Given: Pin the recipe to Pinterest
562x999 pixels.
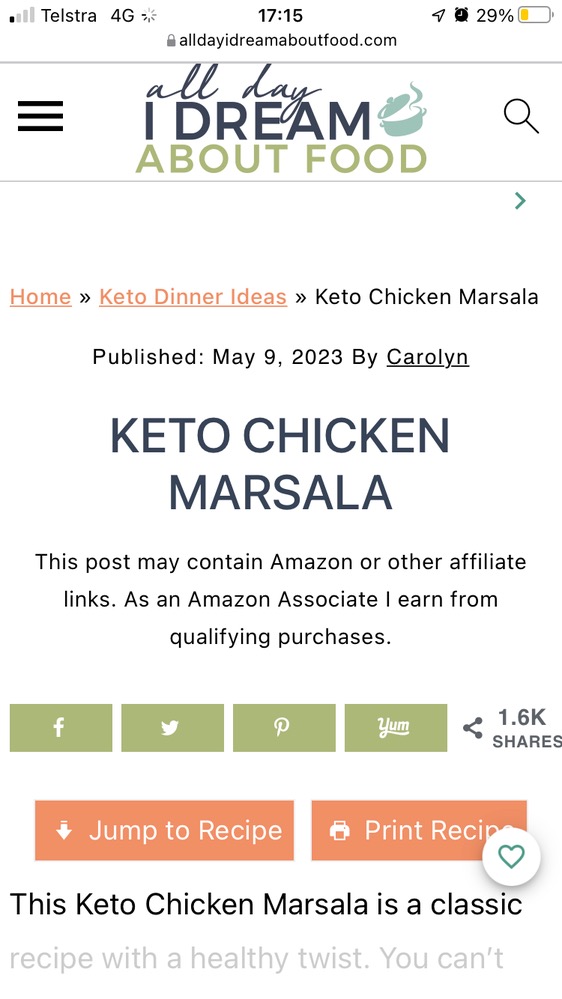Looking at the screenshot, I should click(284, 728).
